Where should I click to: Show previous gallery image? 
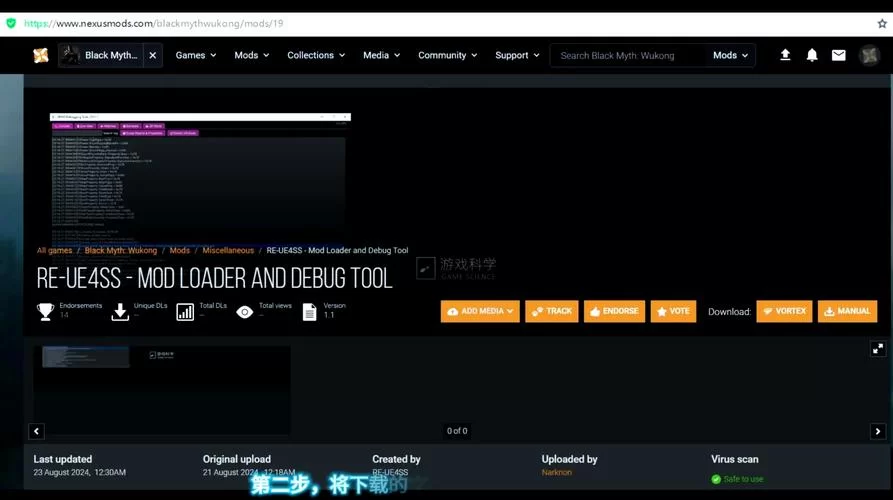(x=37, y=431)
